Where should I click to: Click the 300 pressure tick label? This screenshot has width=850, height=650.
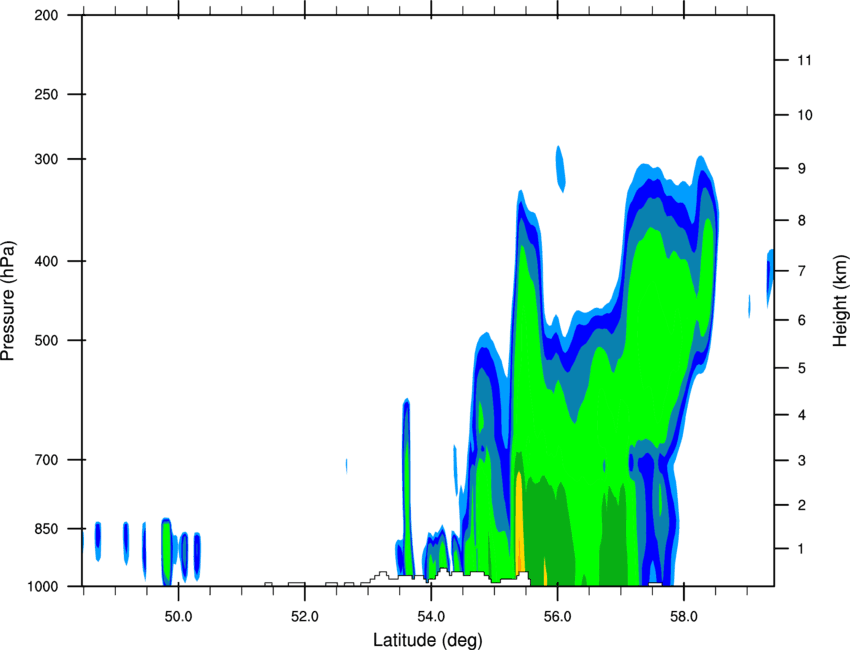[46, 159]
